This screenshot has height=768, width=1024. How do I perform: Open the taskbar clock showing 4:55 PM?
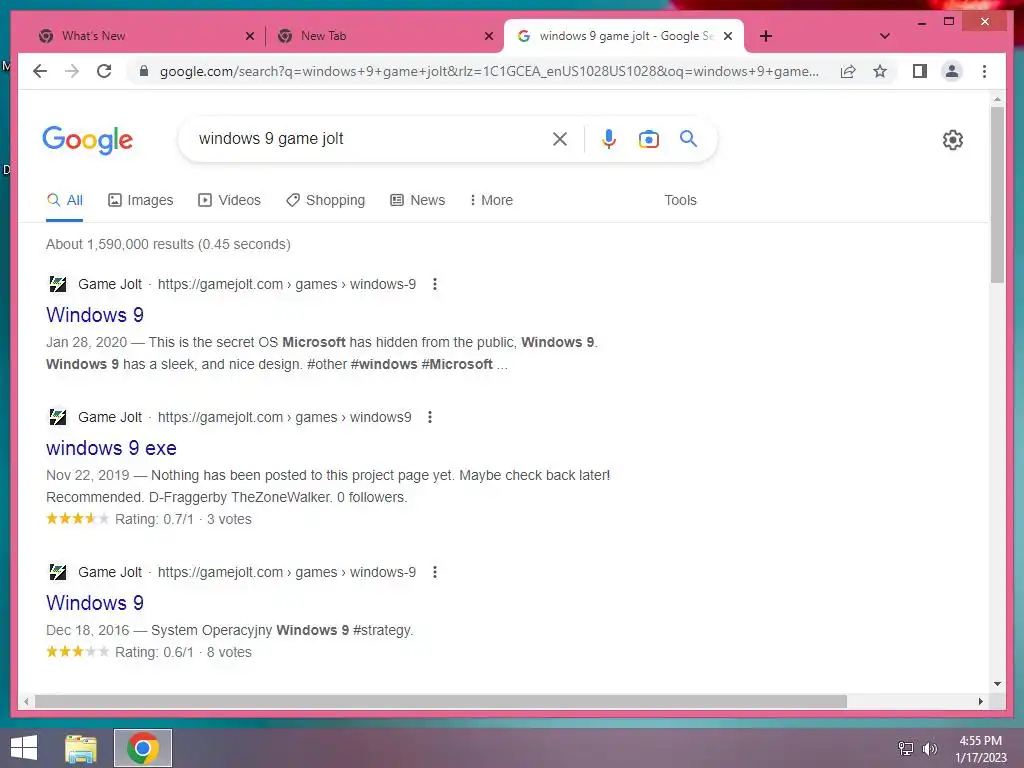pos(981,748)
